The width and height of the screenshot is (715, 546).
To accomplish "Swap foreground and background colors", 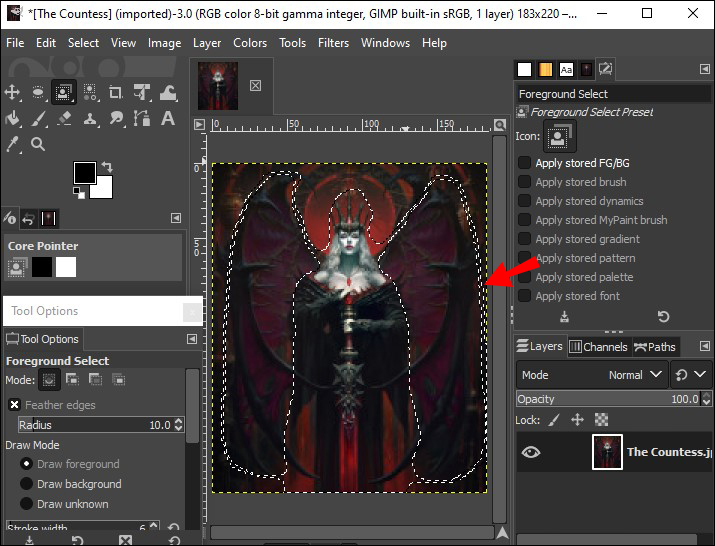I will tap(107, 166).
